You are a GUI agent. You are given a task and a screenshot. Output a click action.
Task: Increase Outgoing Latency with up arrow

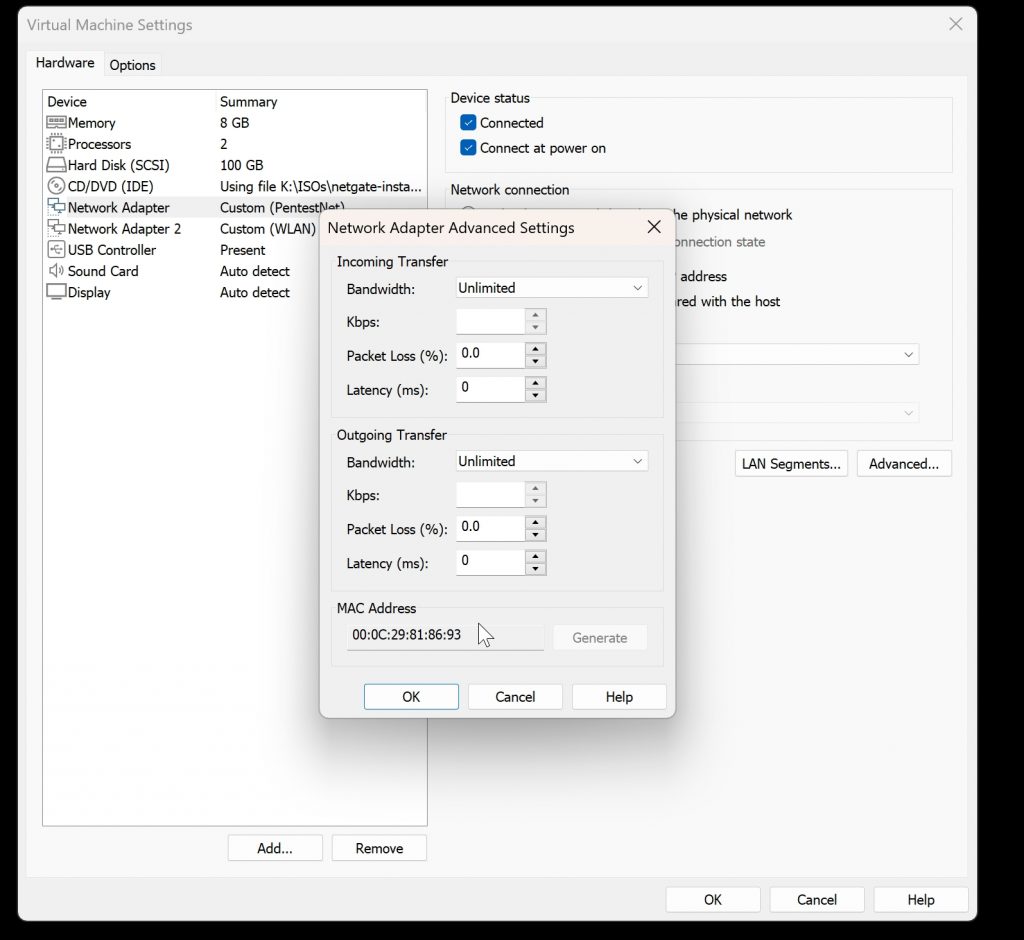pos(536,557)
